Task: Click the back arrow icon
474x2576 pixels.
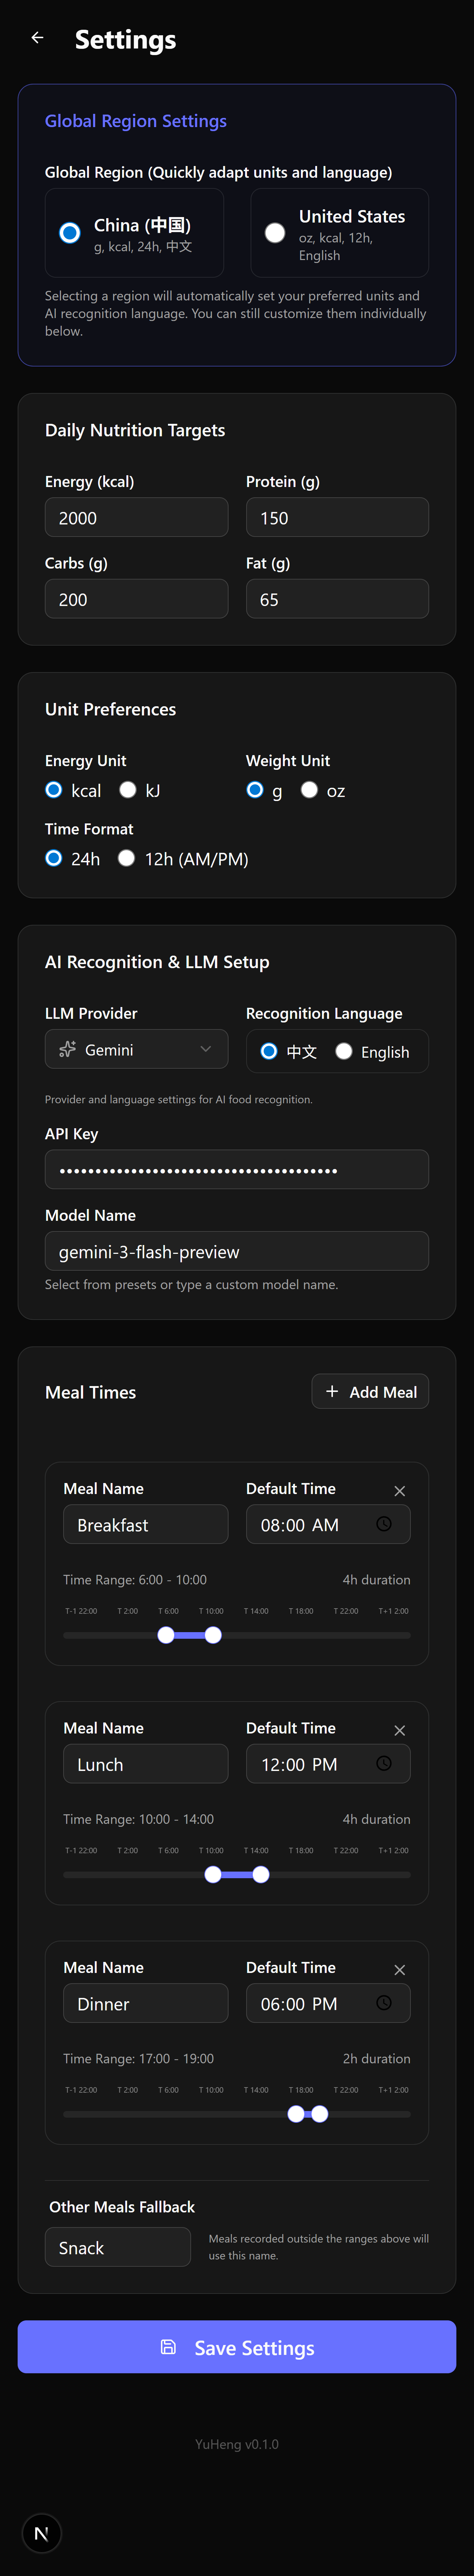Action: [x=37, y=38]
